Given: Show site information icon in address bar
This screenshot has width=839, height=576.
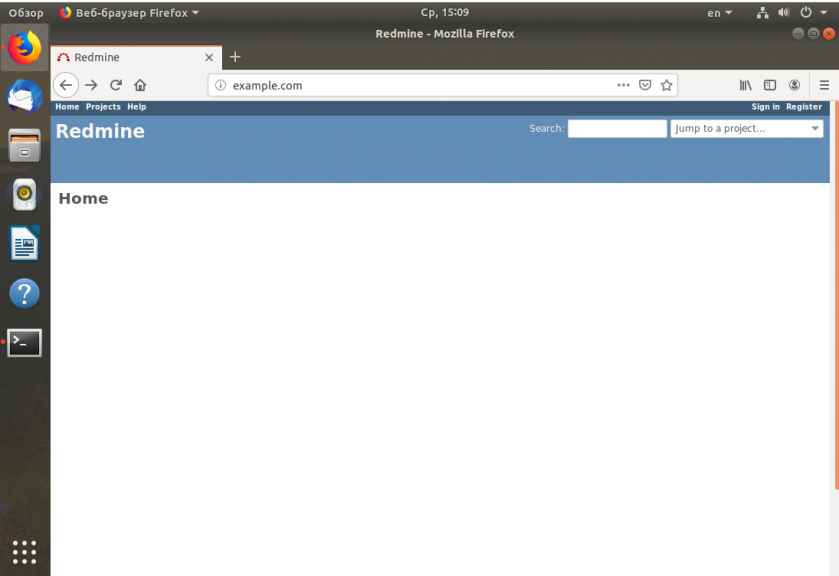Looking at the screenshot, I should [220, 85].
